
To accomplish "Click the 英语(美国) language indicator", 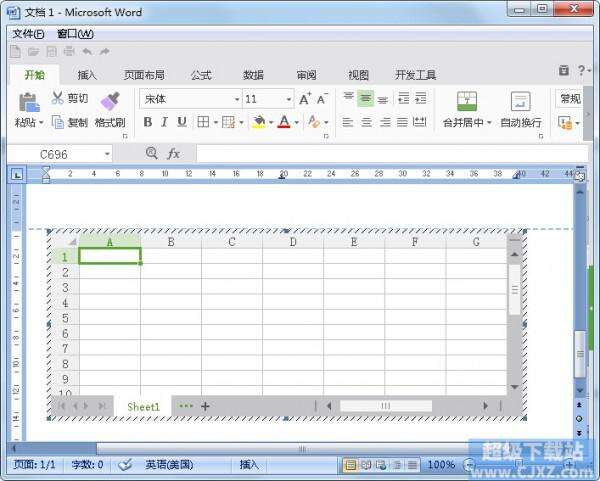I will point(169,465).
